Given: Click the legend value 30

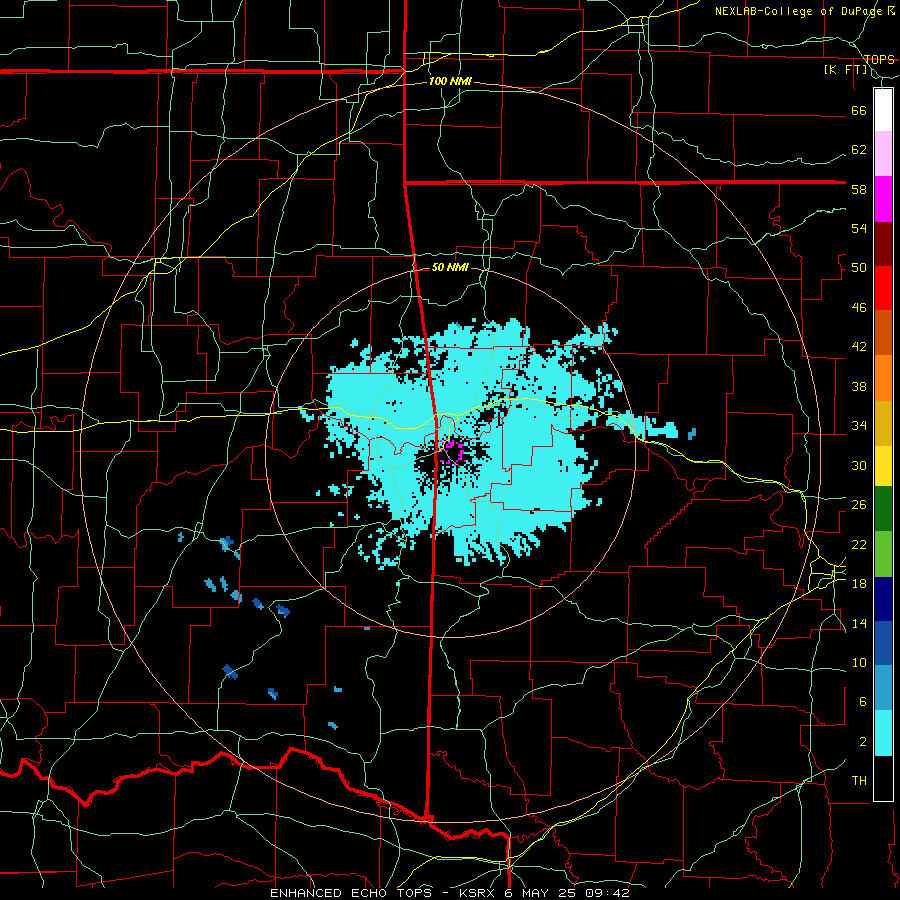Looking at the screenshot, I should (859, 465).
